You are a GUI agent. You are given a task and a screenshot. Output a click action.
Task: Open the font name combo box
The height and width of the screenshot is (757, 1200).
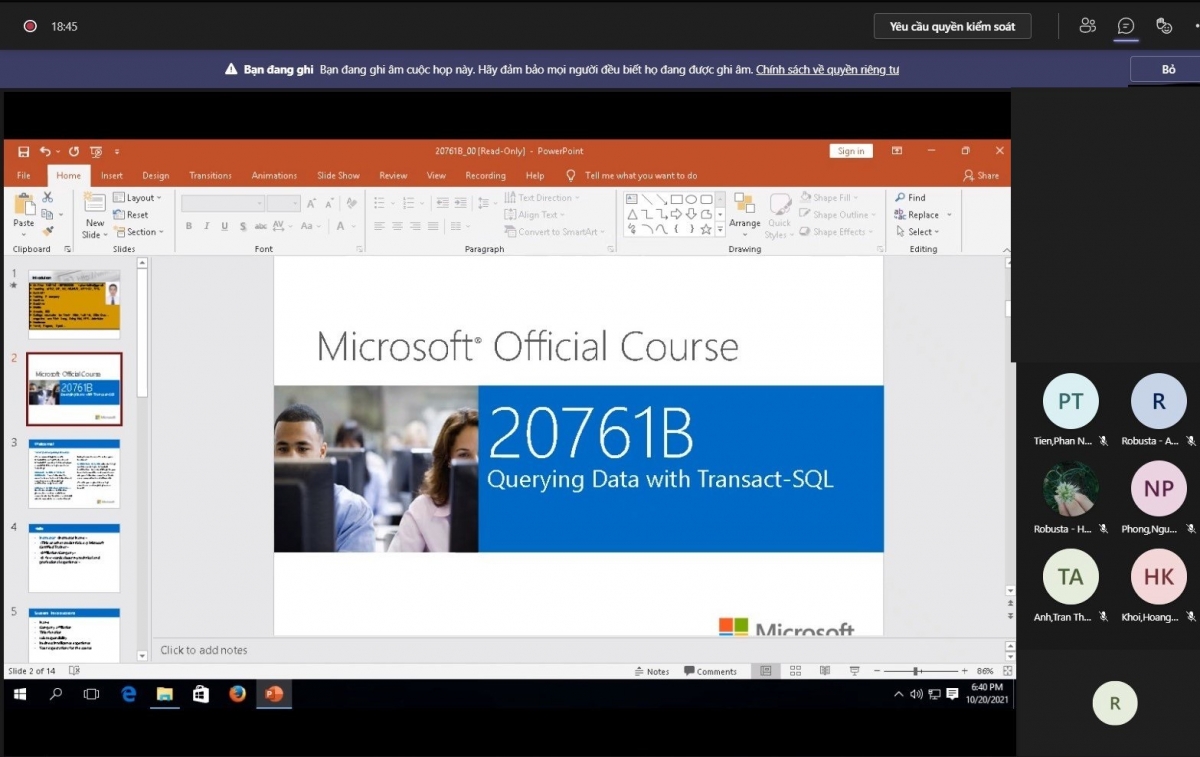[222, 203]
